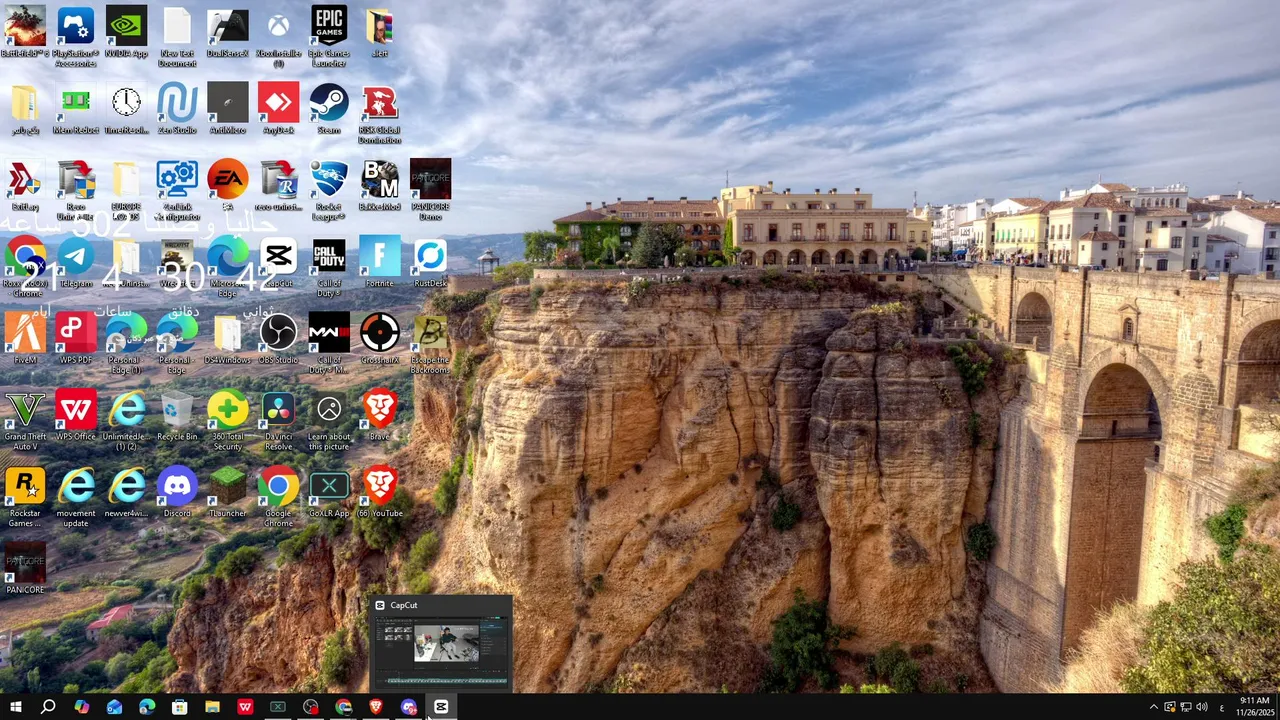Open the Google Chrome desktop shortcut

pyautogui.click(x=278, y=497)
